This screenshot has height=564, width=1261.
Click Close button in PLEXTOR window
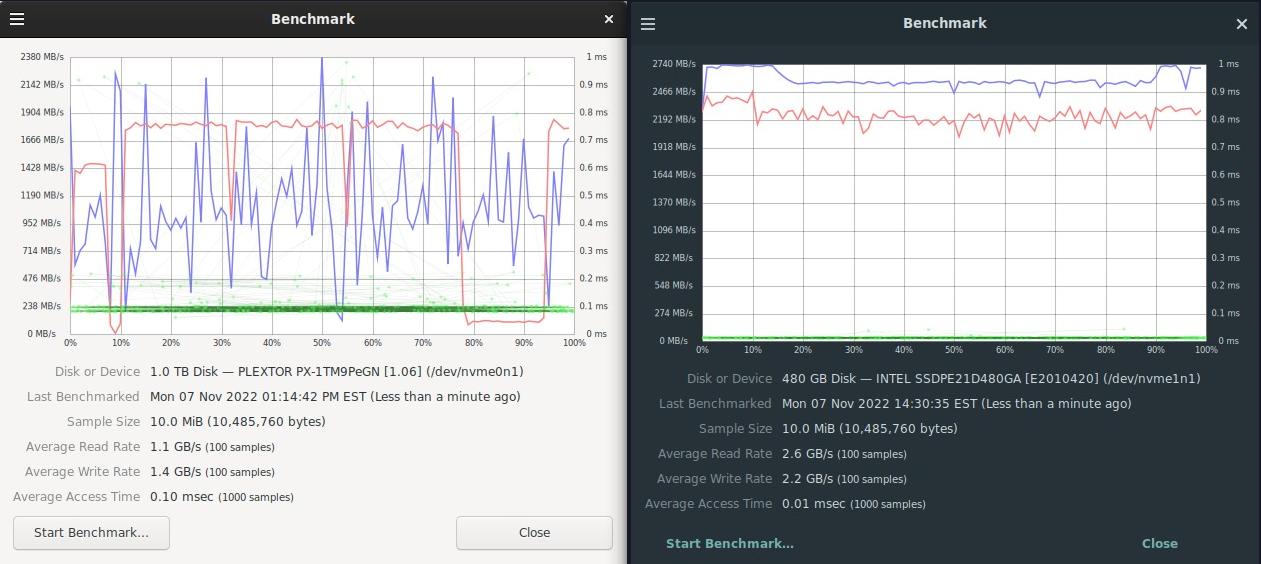(534, 533)
